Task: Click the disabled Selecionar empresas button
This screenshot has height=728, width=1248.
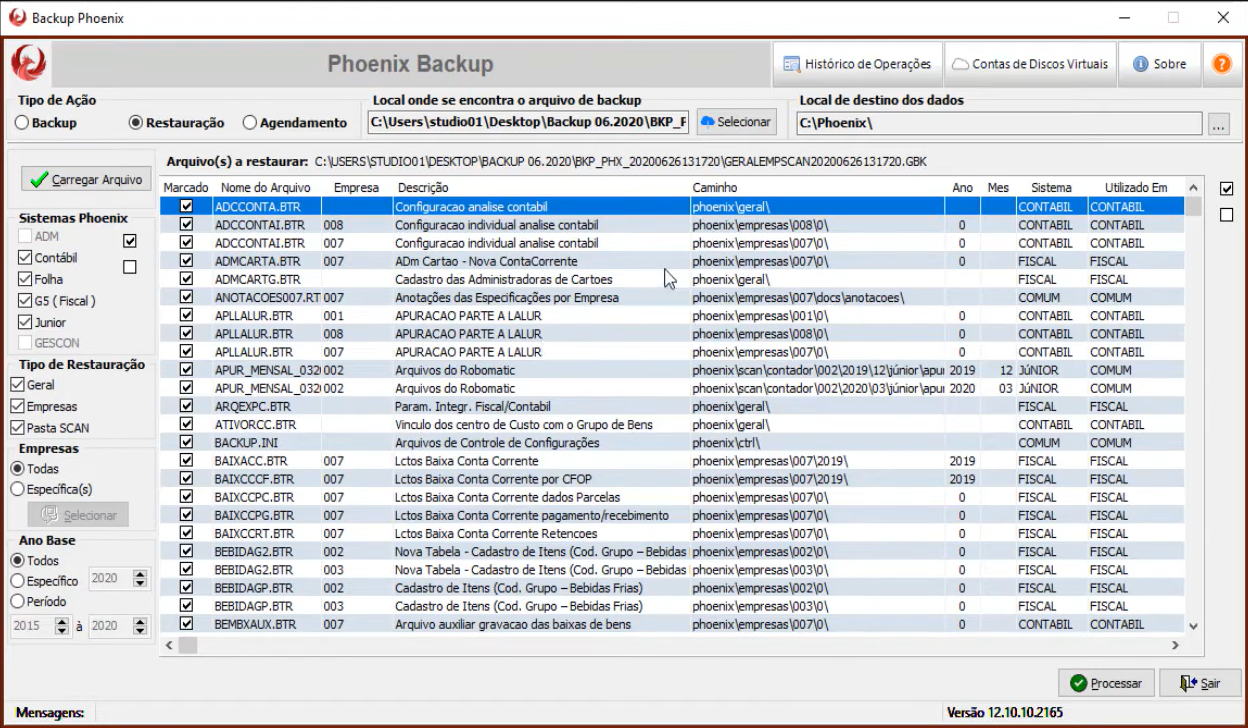Action: 78,515
